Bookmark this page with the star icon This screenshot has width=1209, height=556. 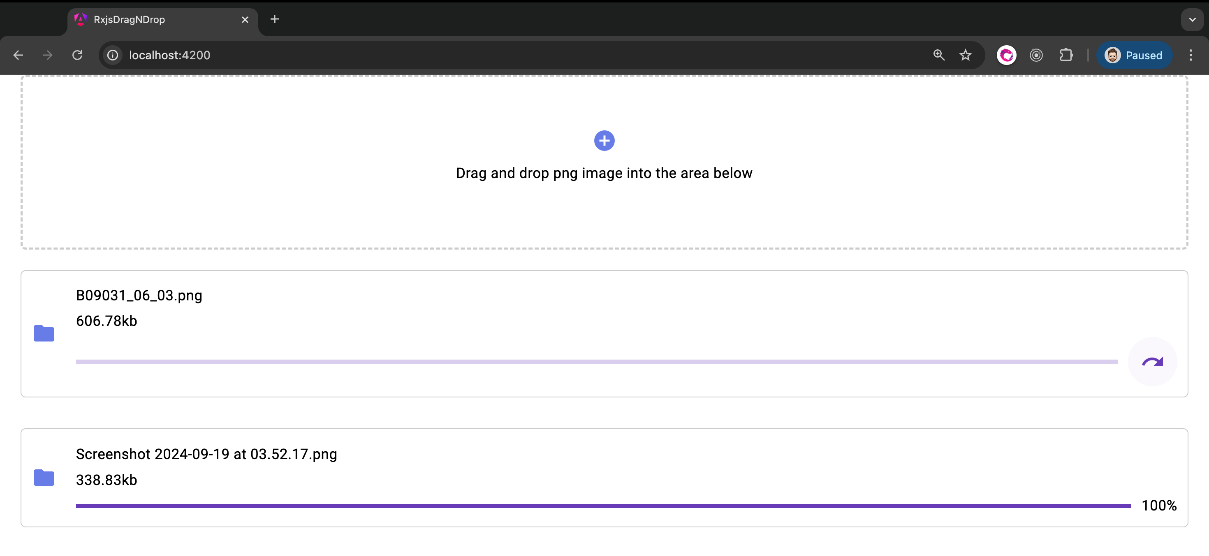(x=966, y=55)
